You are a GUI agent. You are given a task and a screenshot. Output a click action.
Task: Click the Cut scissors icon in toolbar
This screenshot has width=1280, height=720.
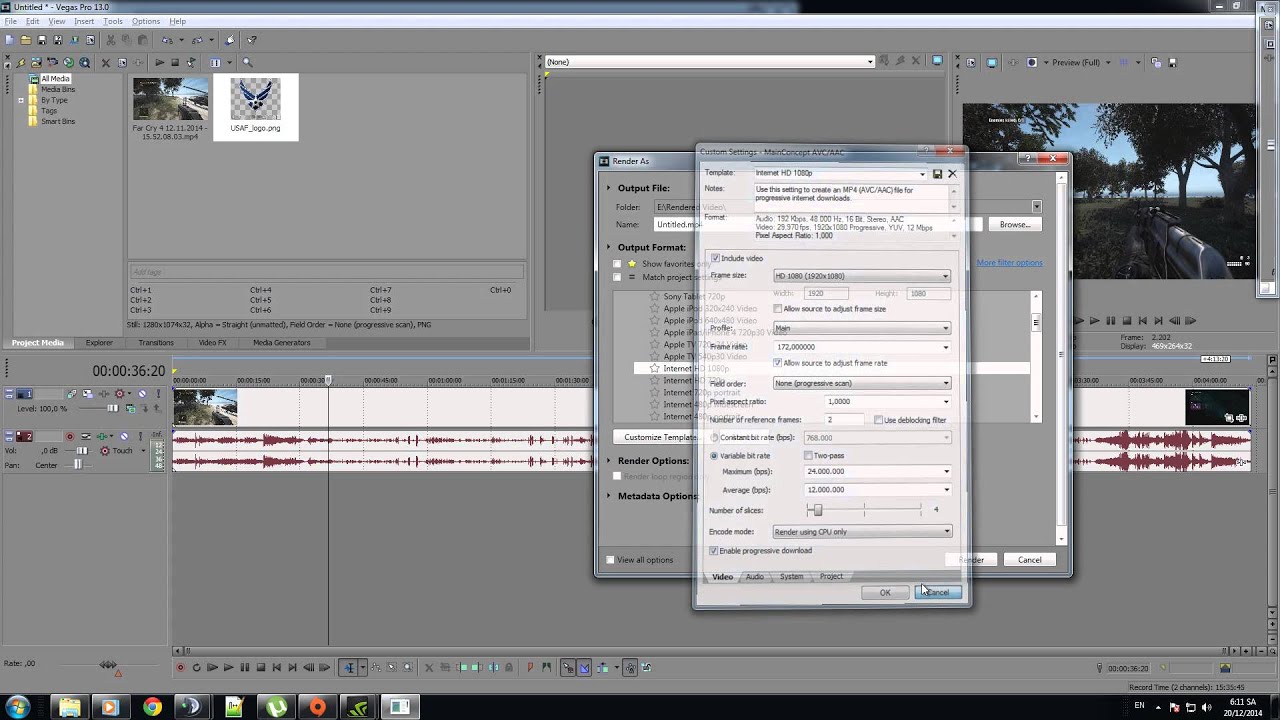tap(110, 40)
